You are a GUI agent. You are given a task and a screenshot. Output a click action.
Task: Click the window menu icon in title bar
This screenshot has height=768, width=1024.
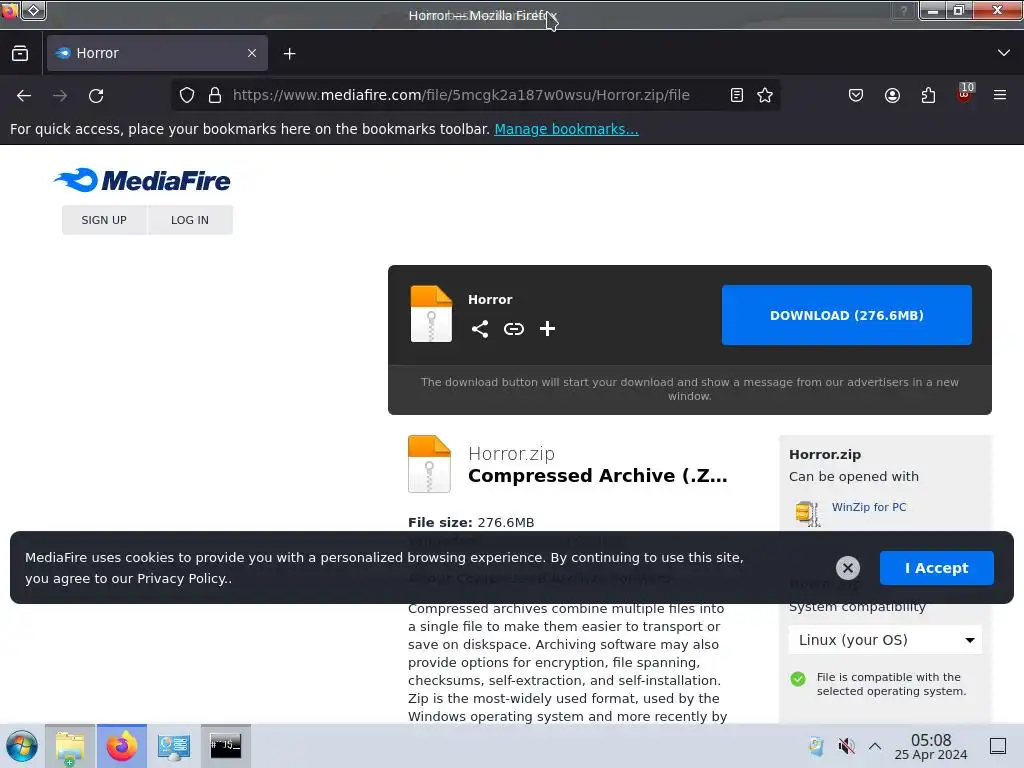33,10
